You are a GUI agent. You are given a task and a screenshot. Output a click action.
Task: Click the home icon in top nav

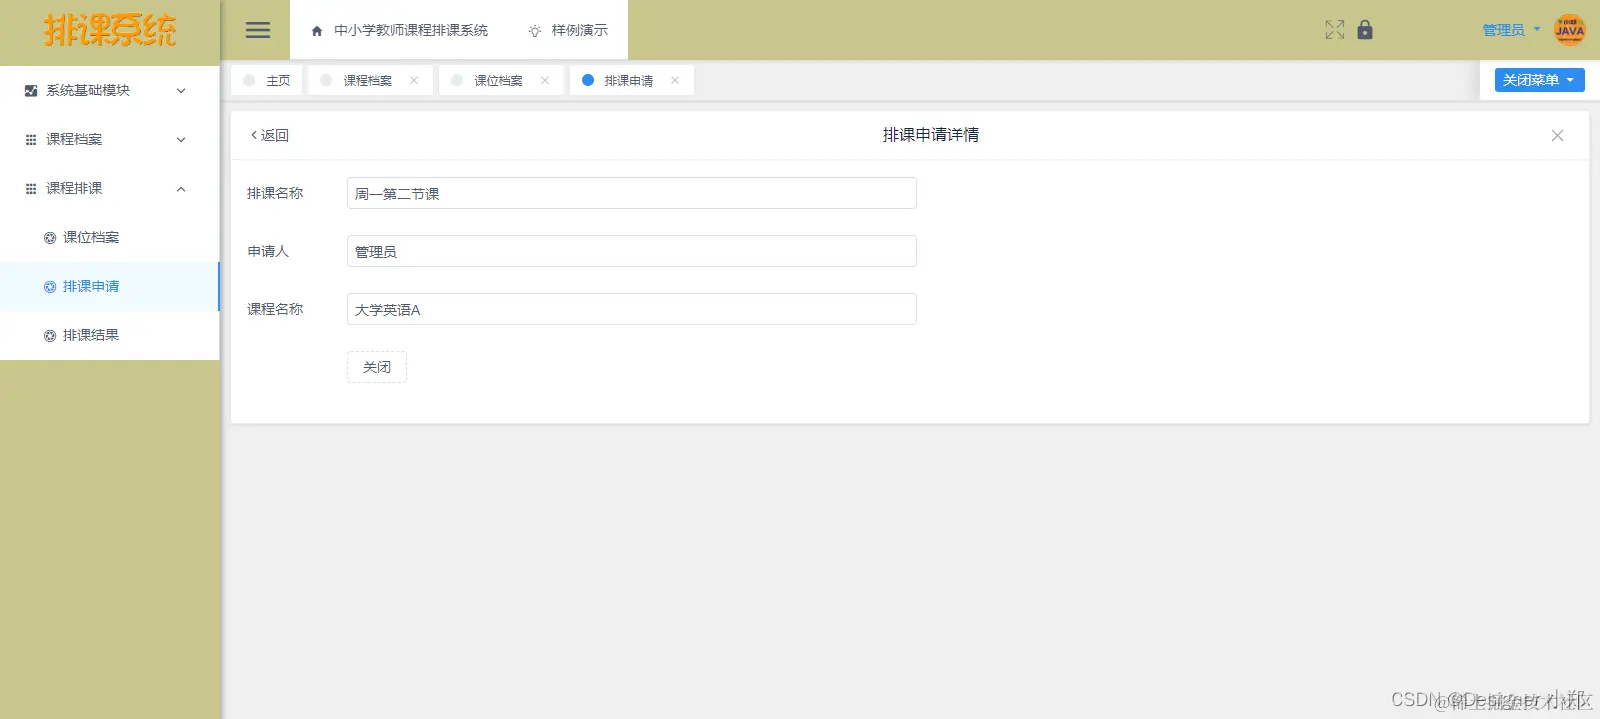click(x=317, y=31)
